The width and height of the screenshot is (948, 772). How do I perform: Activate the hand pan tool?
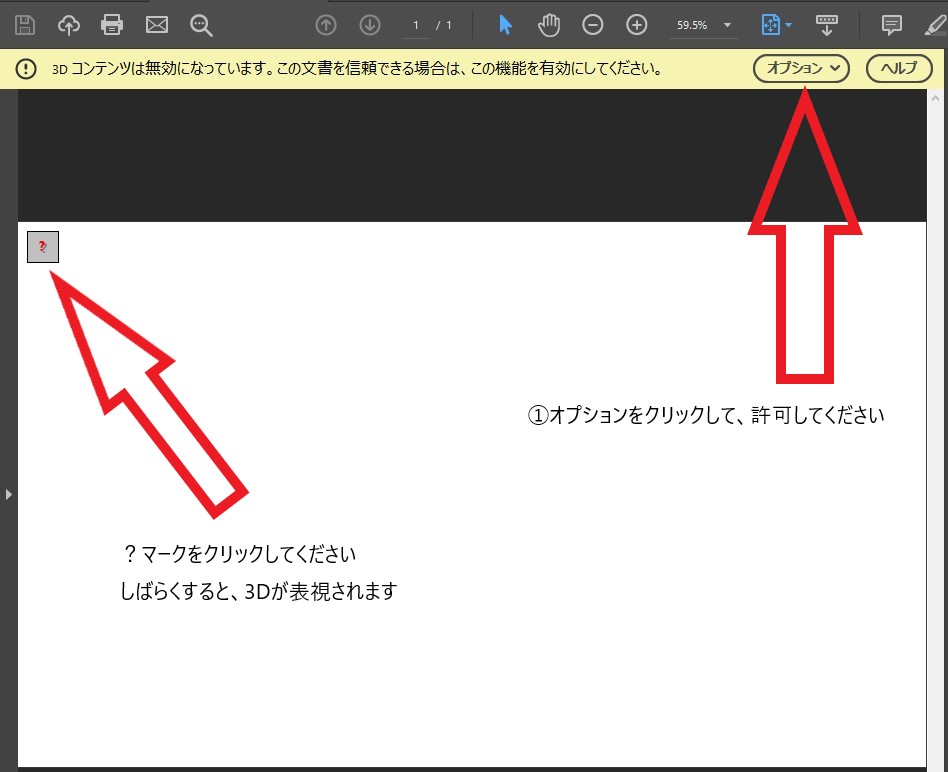(549, 25)
